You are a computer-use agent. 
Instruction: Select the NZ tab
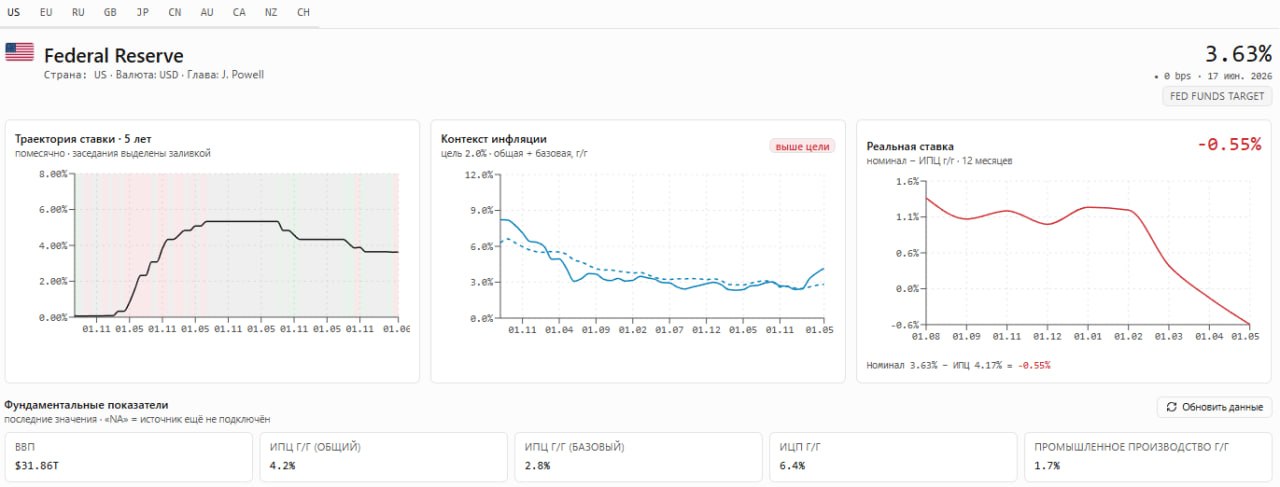coord(271,12)
